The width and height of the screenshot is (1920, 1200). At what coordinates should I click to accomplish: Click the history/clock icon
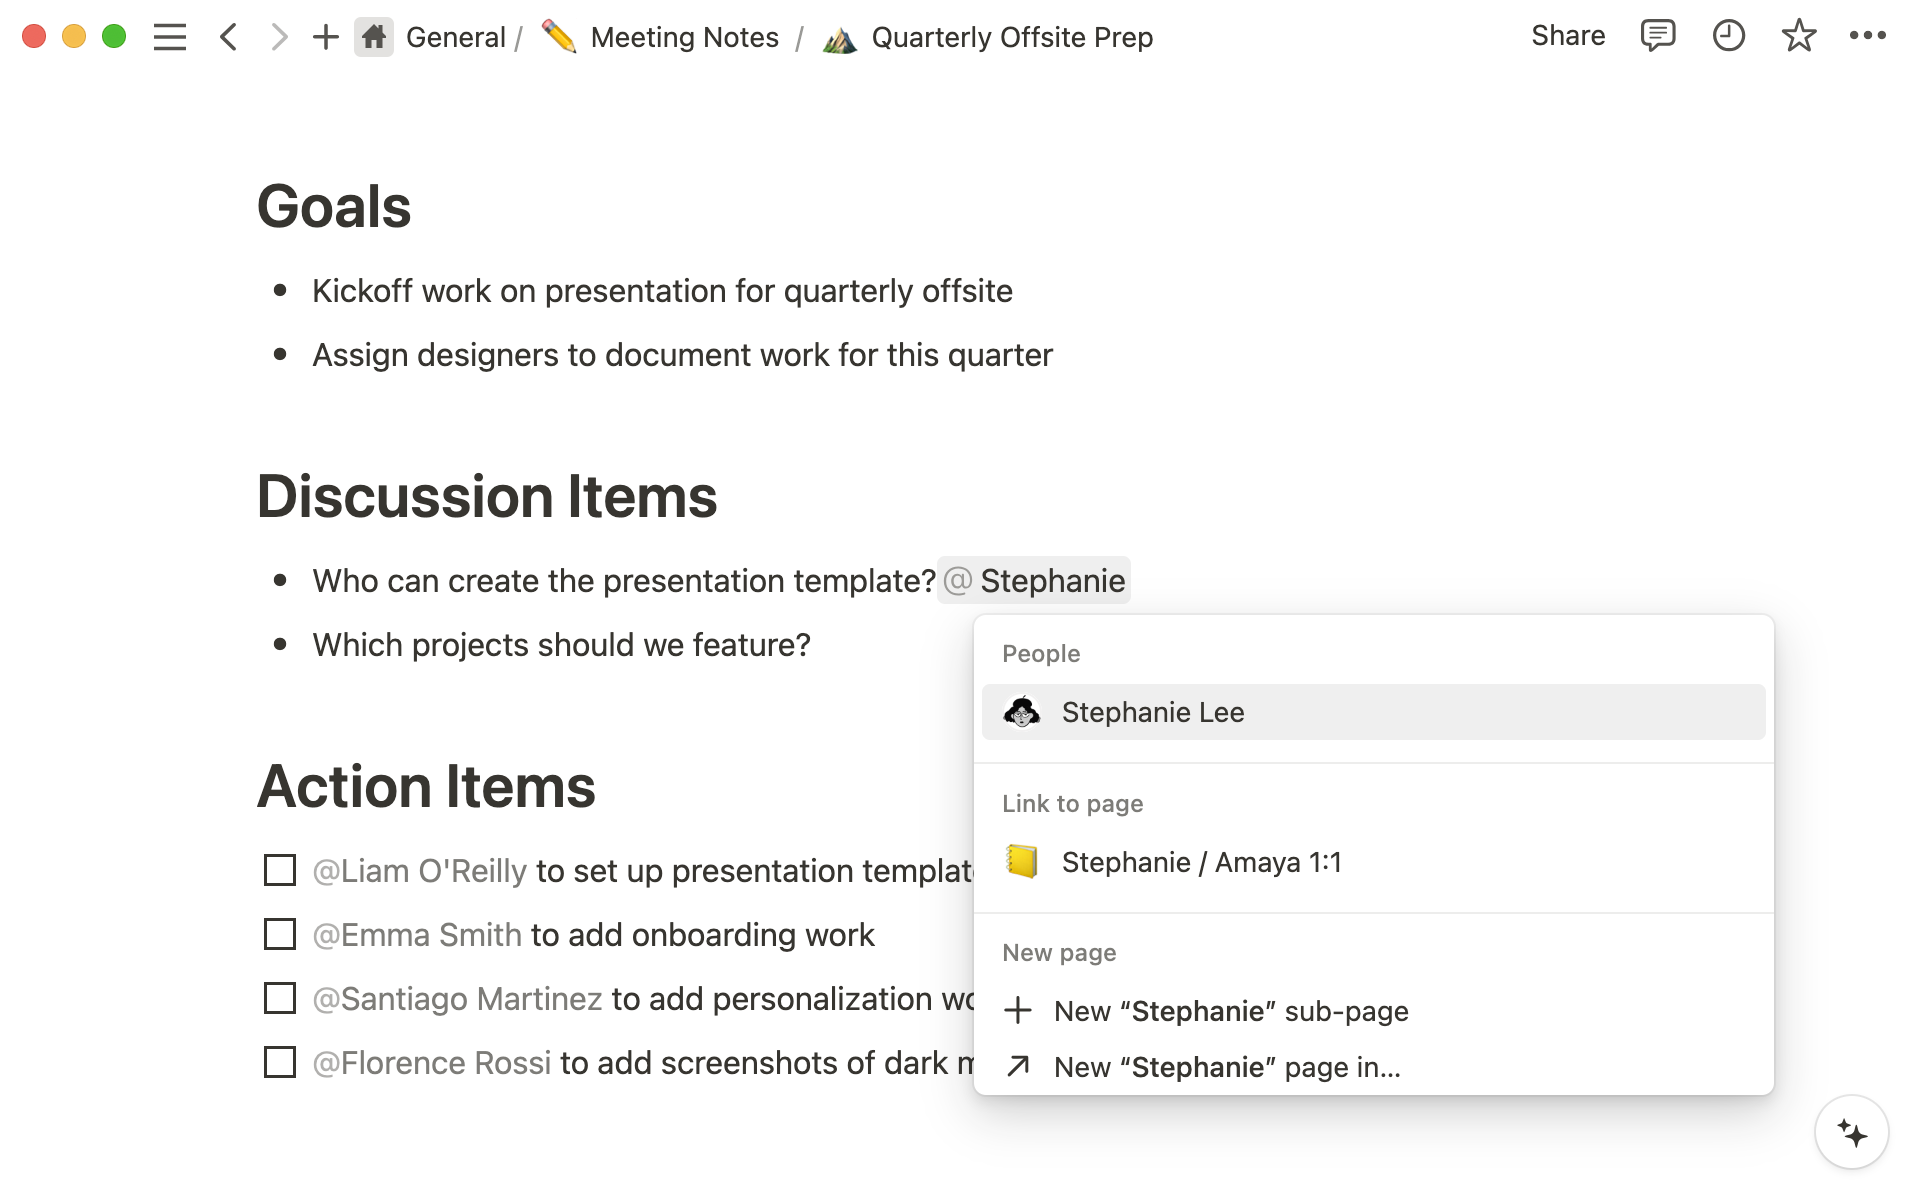[x=1726, y=37]
